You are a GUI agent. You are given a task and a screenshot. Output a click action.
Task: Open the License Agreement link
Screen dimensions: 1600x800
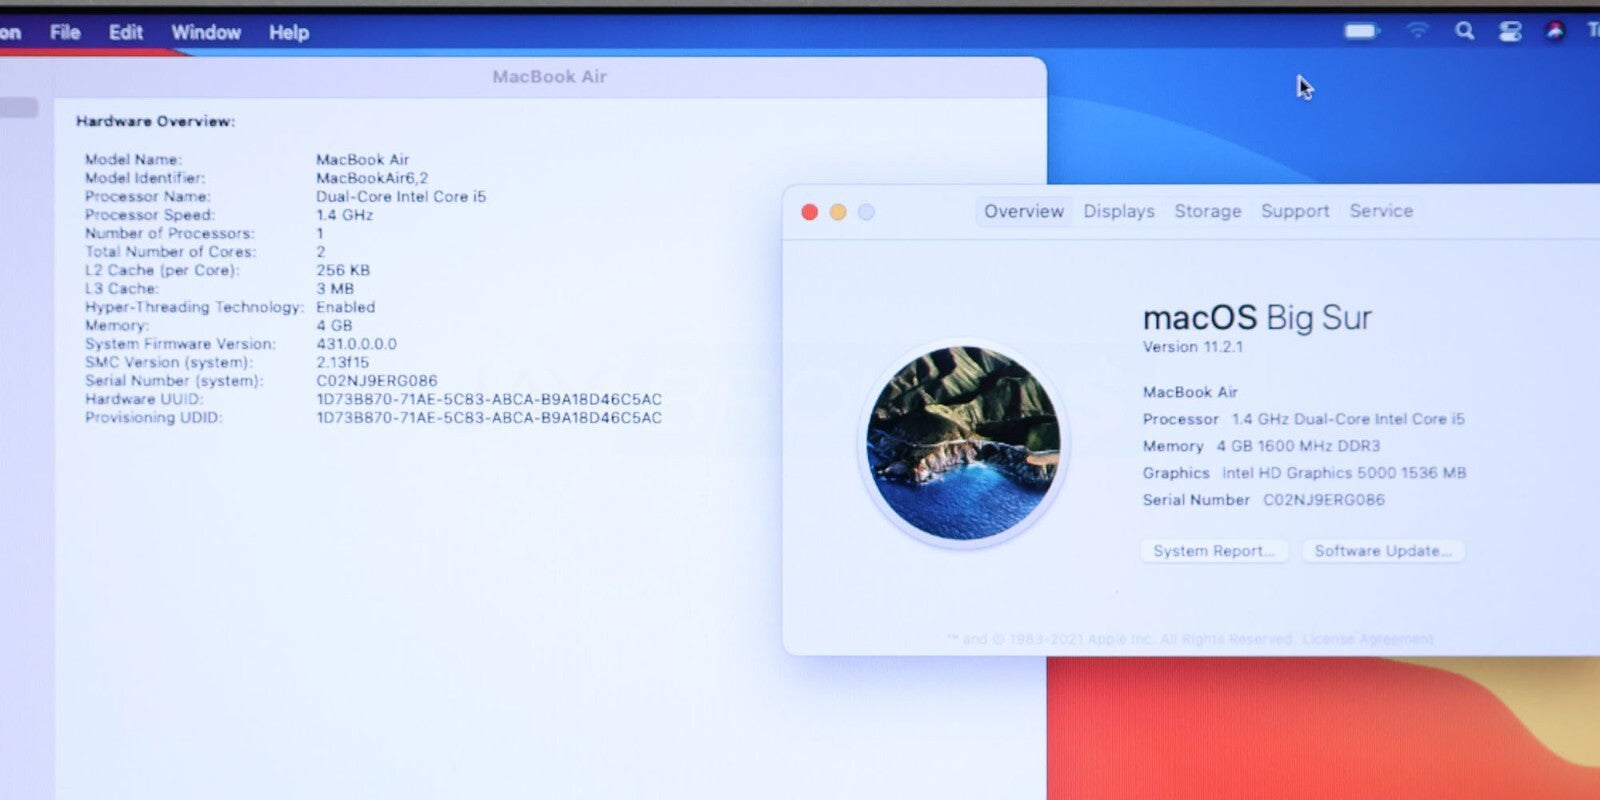tap(1368, 639)
